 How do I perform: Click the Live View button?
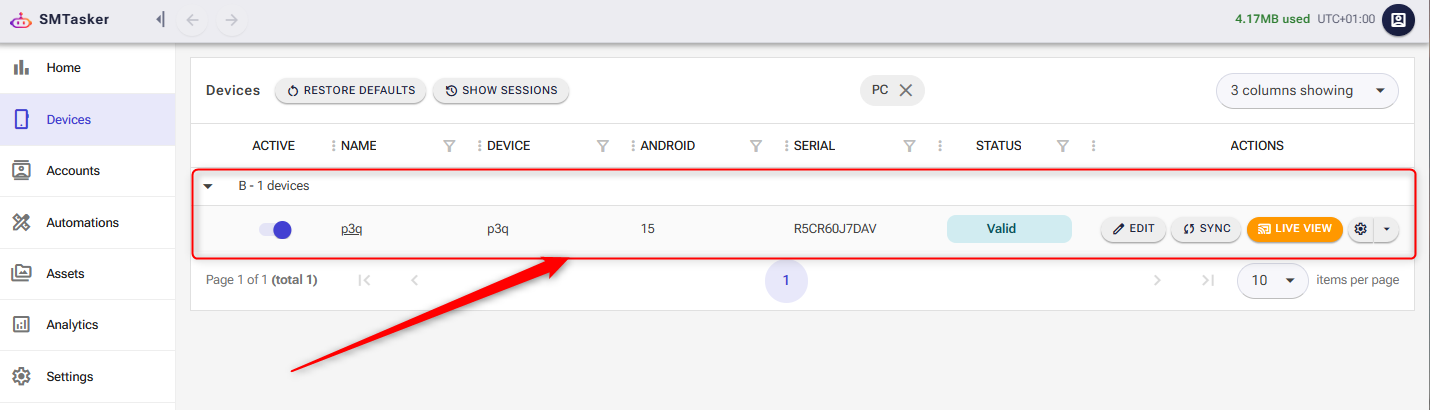[1294, 229]
